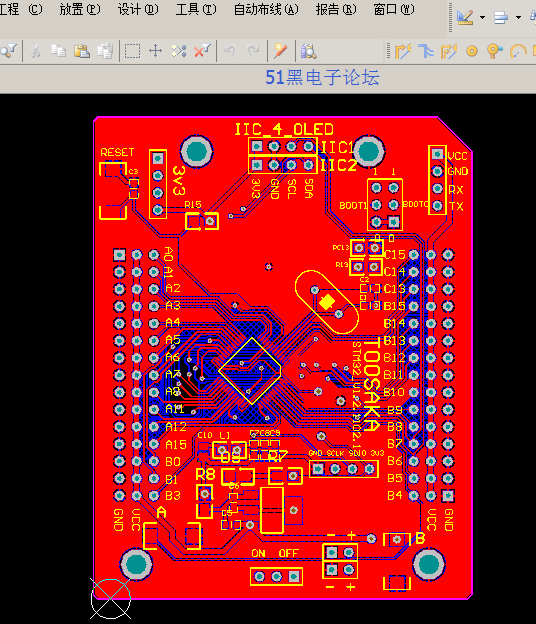Expand the dimension tool dropdown arrow
536x624 pixels.
point(482,17)
